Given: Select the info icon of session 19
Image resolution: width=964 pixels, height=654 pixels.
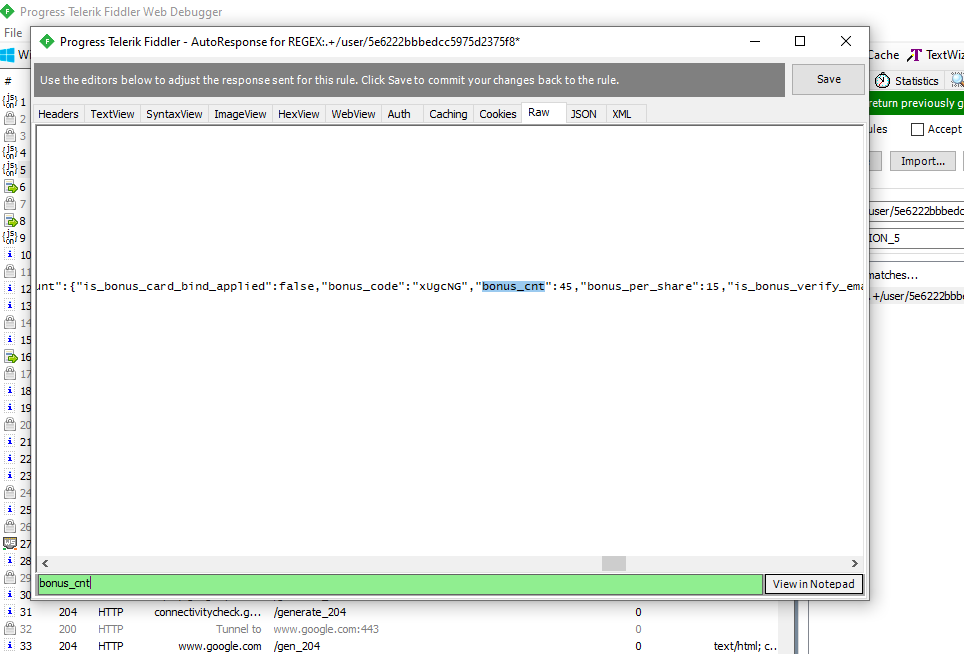Looking at the screenshot, I should coord(10,407).
